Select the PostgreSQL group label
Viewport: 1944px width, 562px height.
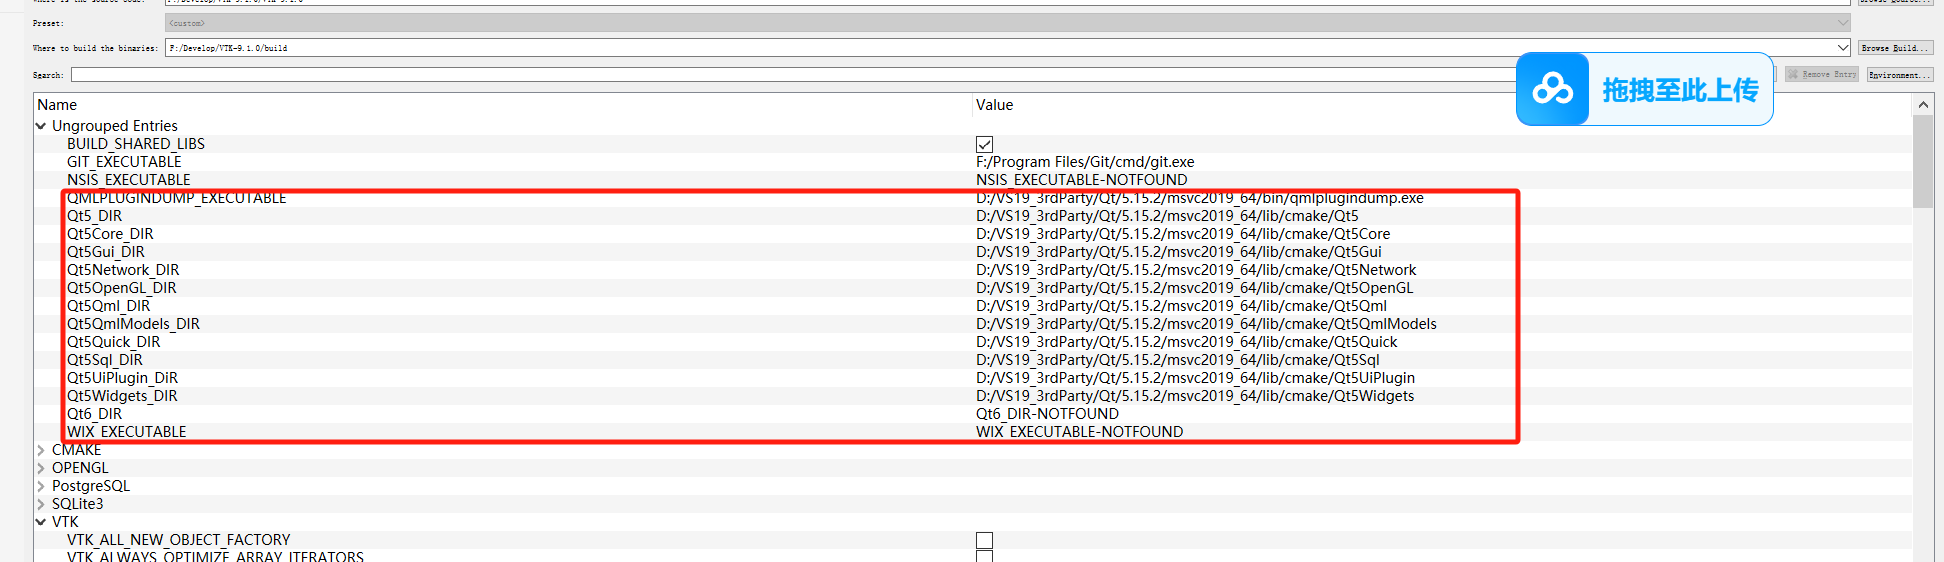91,486
